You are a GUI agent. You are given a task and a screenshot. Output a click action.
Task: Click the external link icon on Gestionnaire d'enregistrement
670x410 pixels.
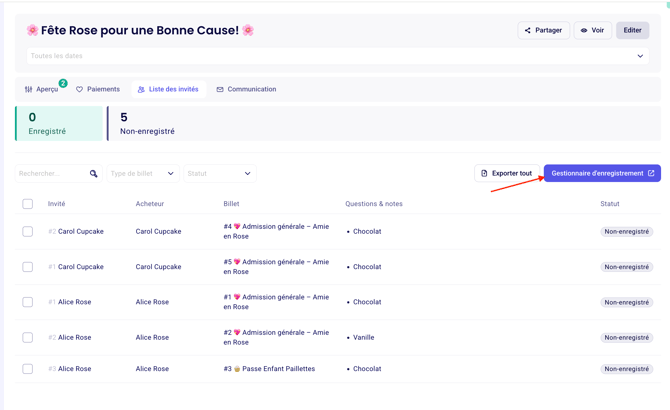click(651, 174)
